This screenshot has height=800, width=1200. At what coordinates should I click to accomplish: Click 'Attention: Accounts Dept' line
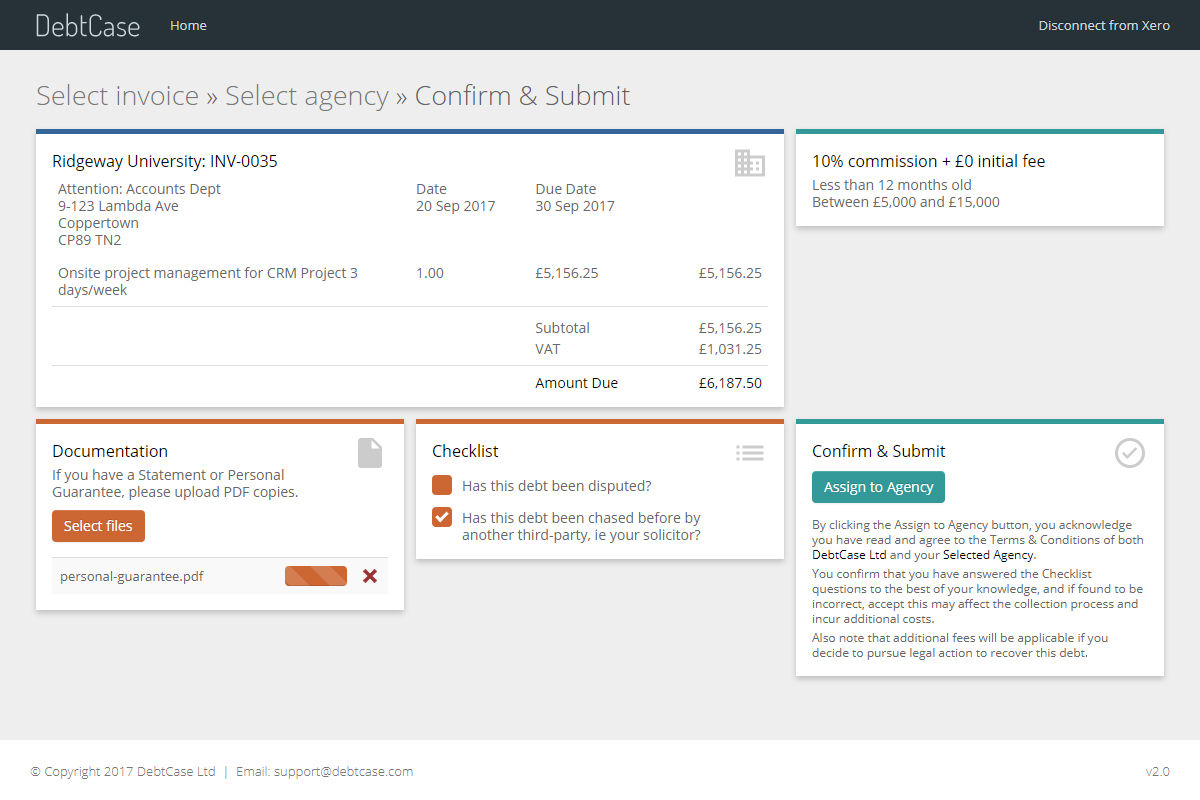(x=140, y=189)
